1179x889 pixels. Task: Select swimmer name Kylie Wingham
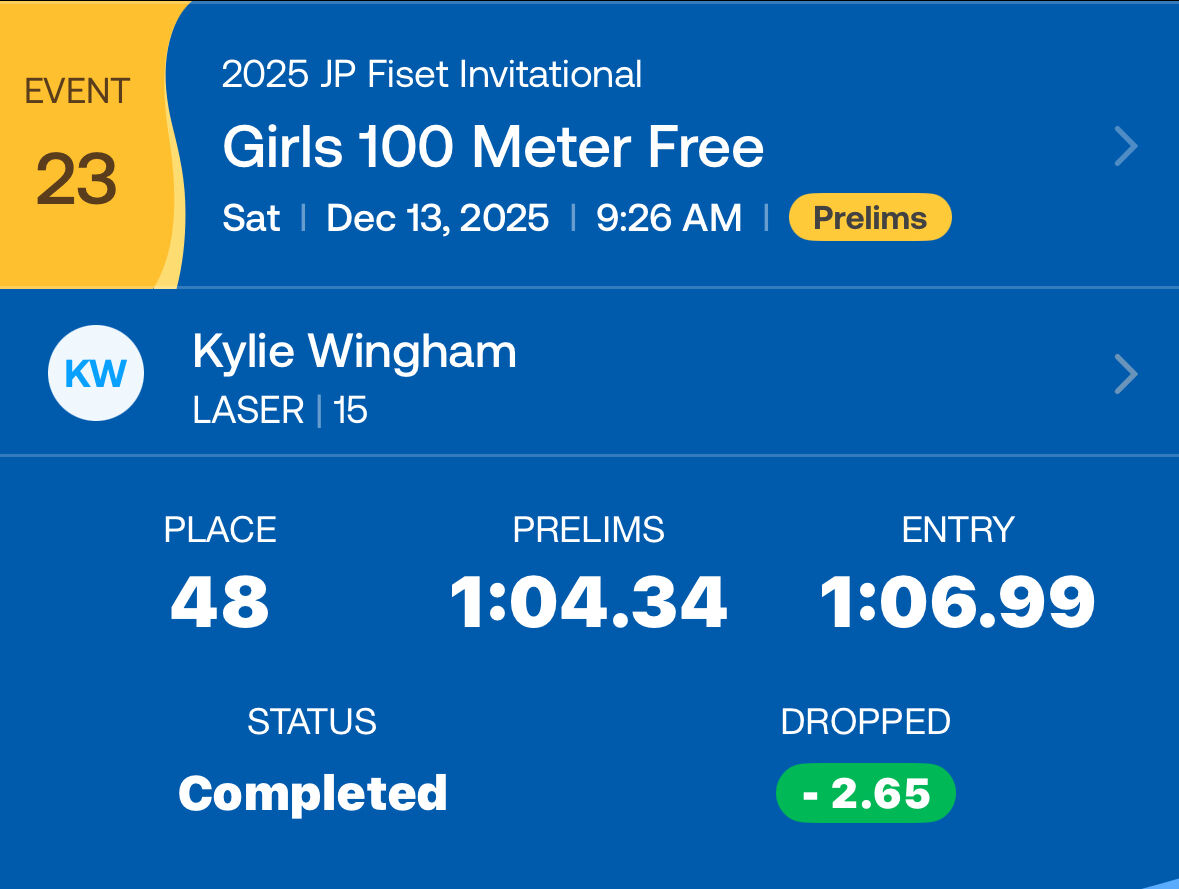[354, 352]
